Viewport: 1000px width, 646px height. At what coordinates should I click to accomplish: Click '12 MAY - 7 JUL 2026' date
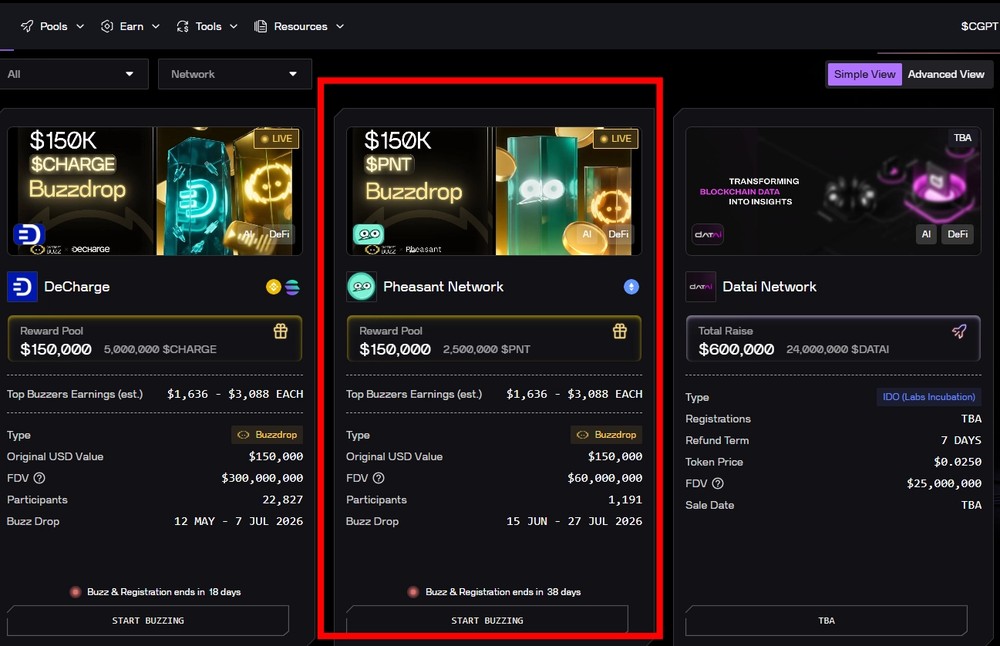pos(239,522)
